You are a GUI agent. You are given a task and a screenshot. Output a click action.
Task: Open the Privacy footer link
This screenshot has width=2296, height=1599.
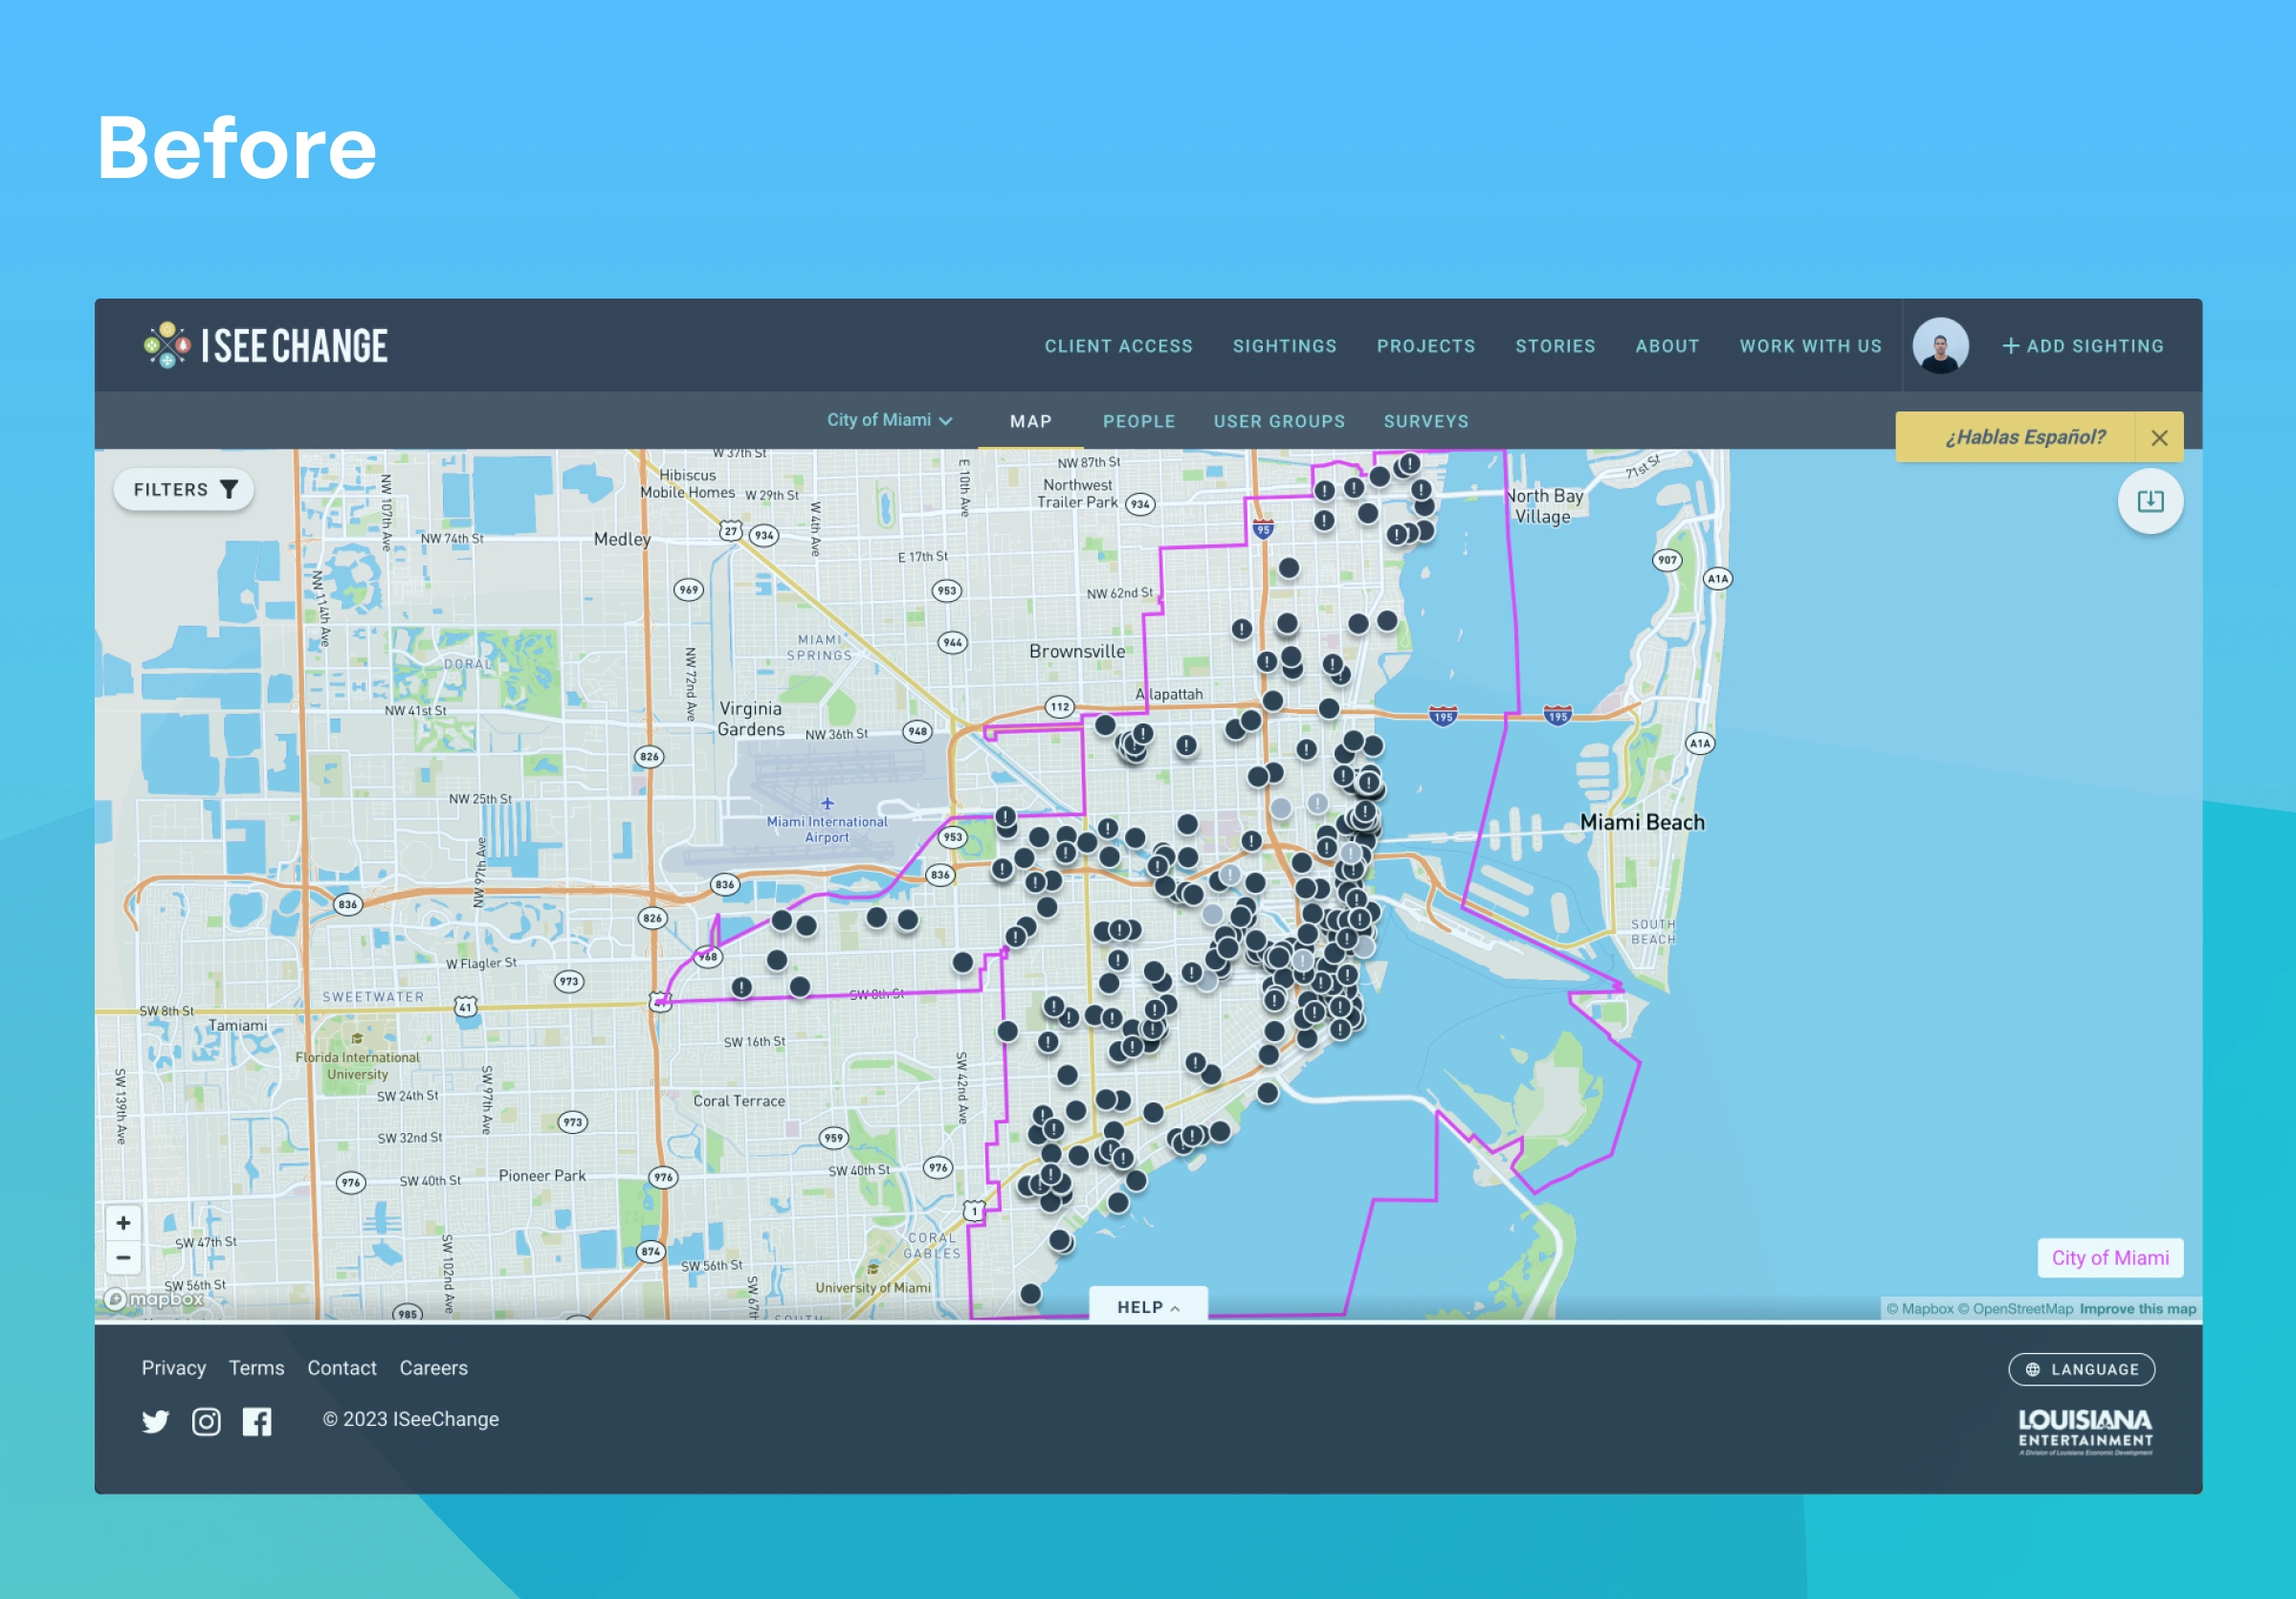coord(173,1367)
